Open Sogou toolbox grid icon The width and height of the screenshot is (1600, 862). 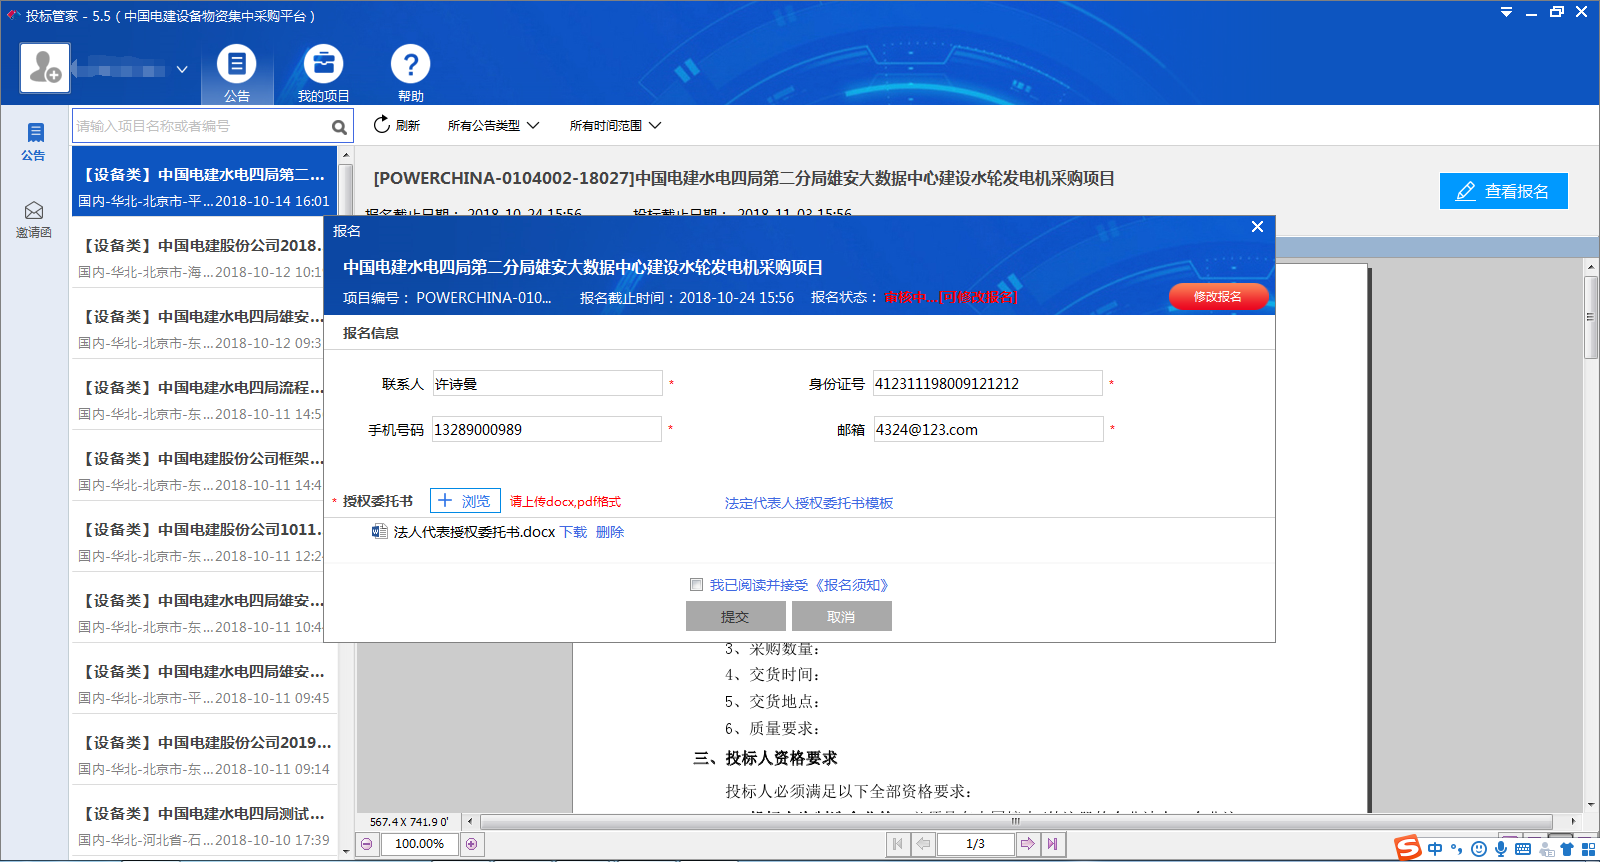click(1588, 849)
